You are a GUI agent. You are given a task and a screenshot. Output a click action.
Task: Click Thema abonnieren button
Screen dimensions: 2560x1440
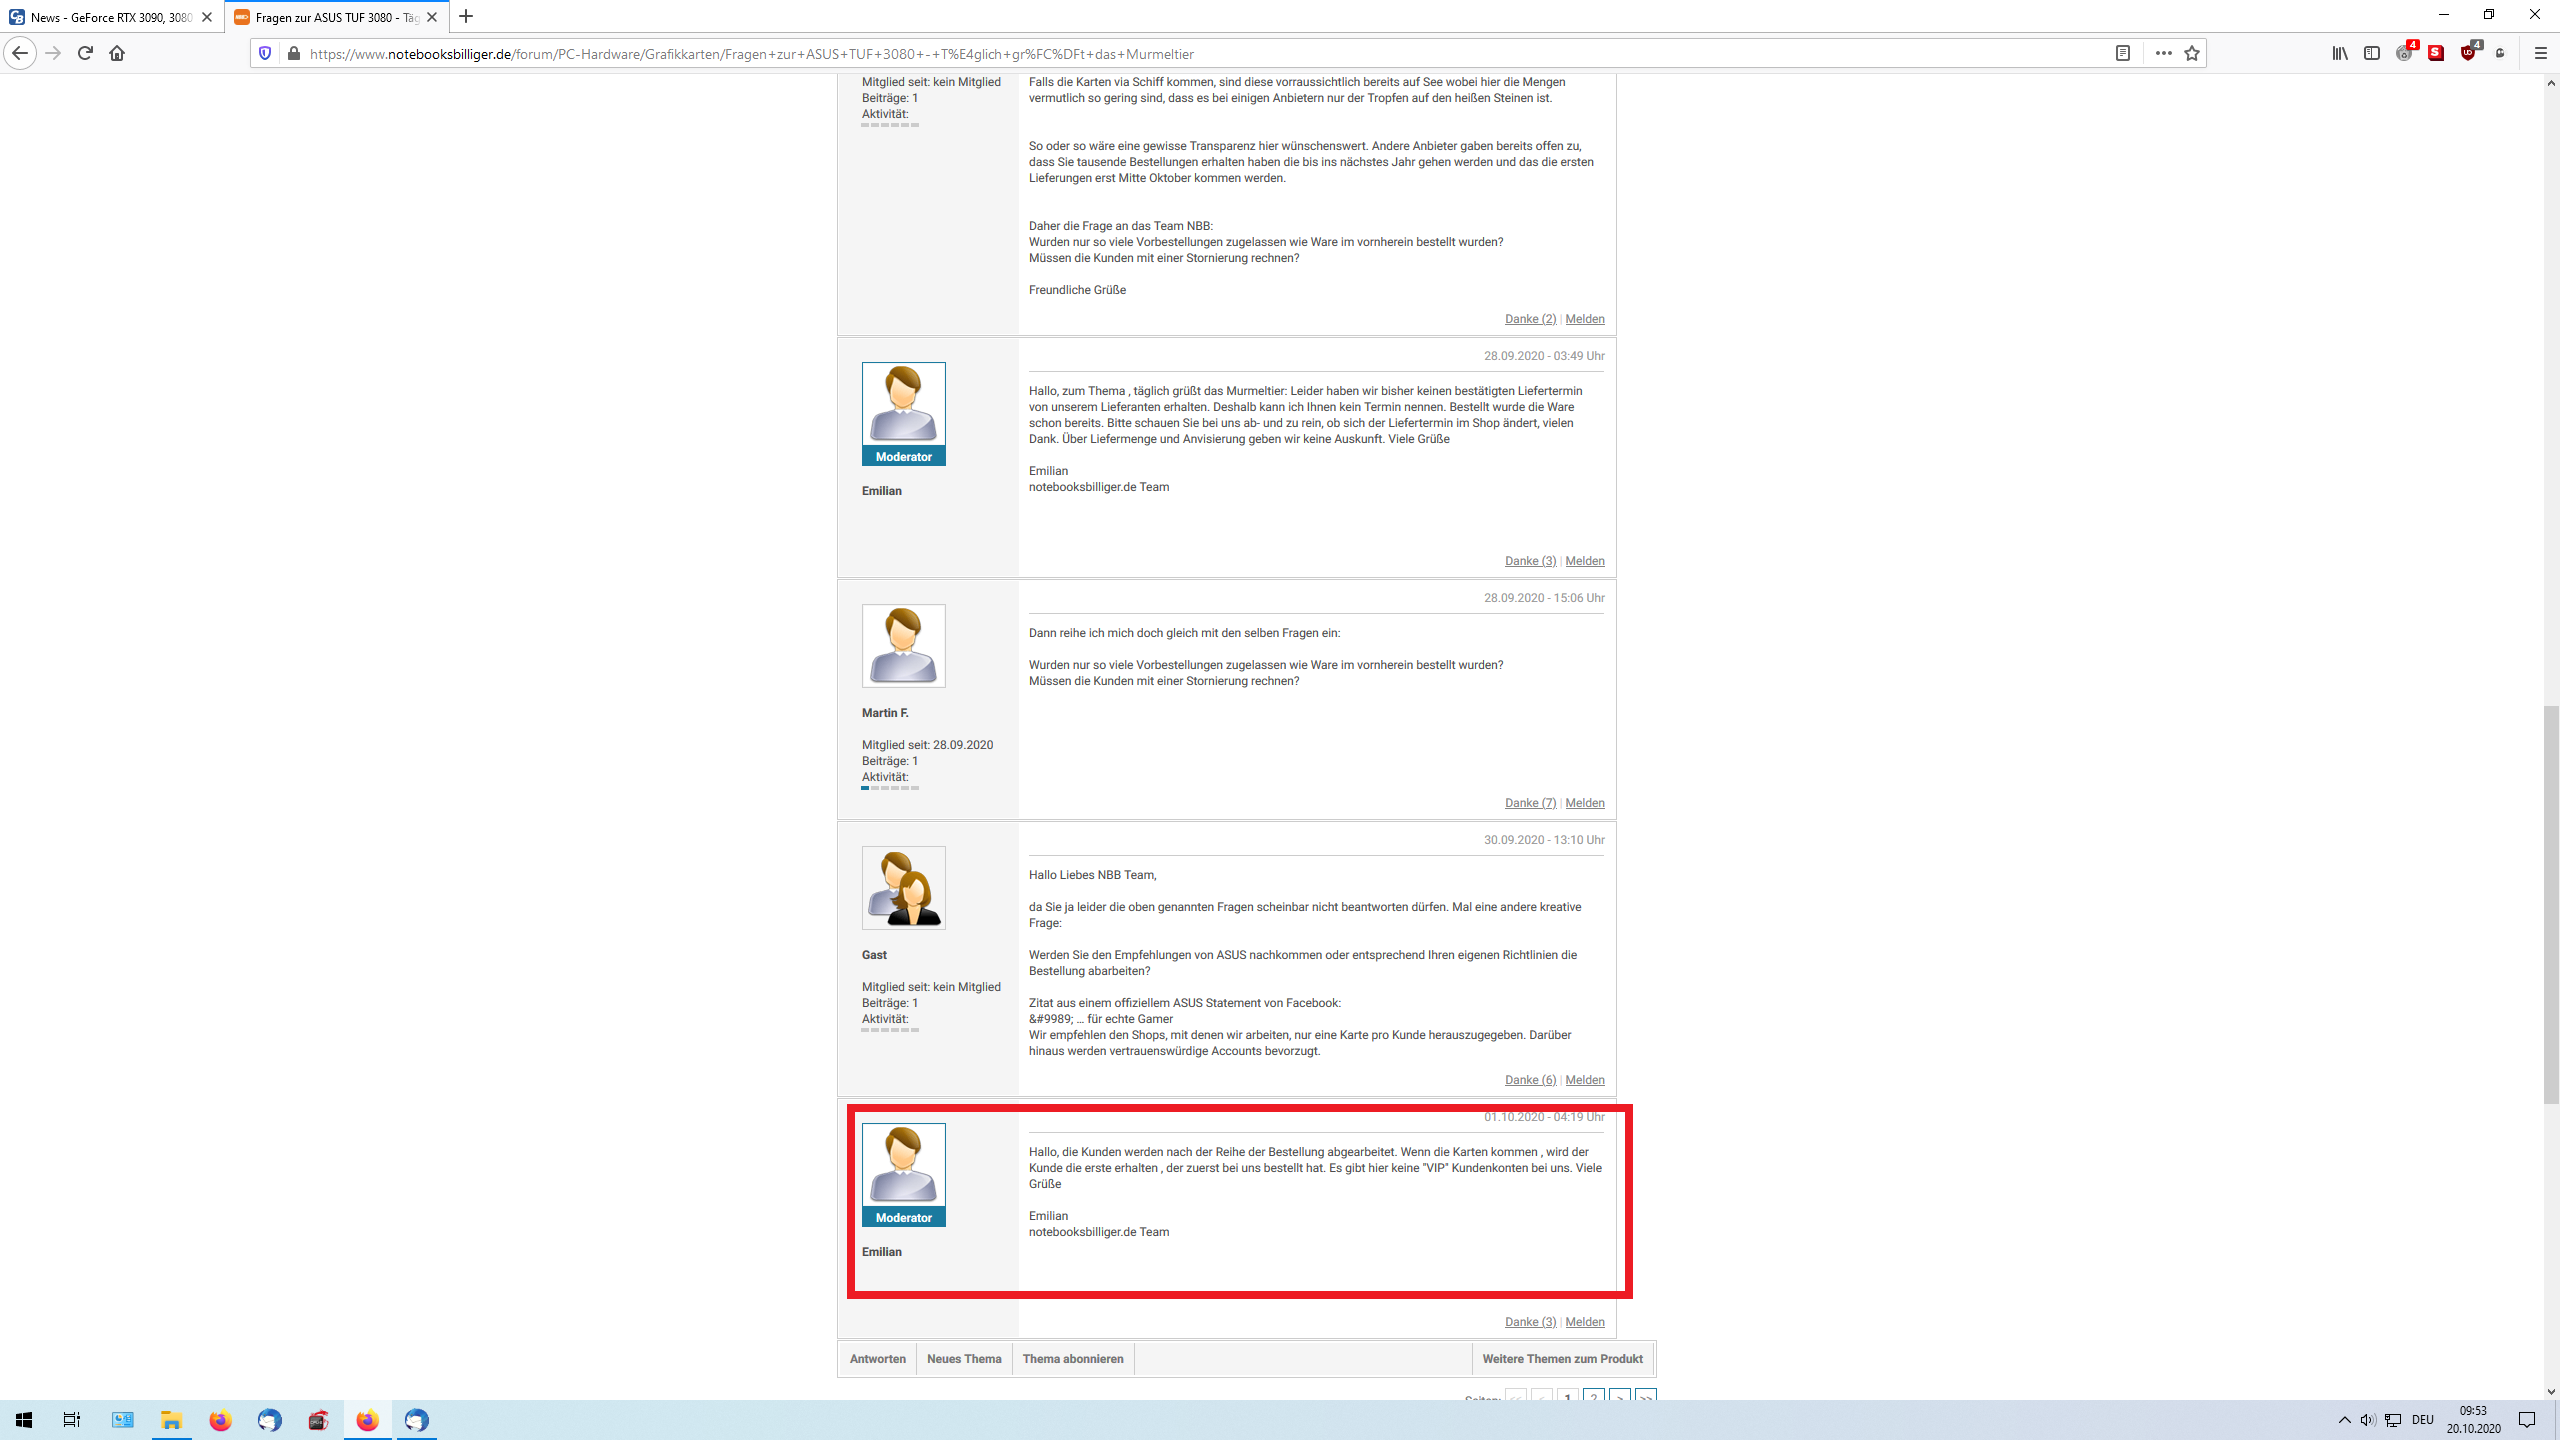pos(1072,1359)
